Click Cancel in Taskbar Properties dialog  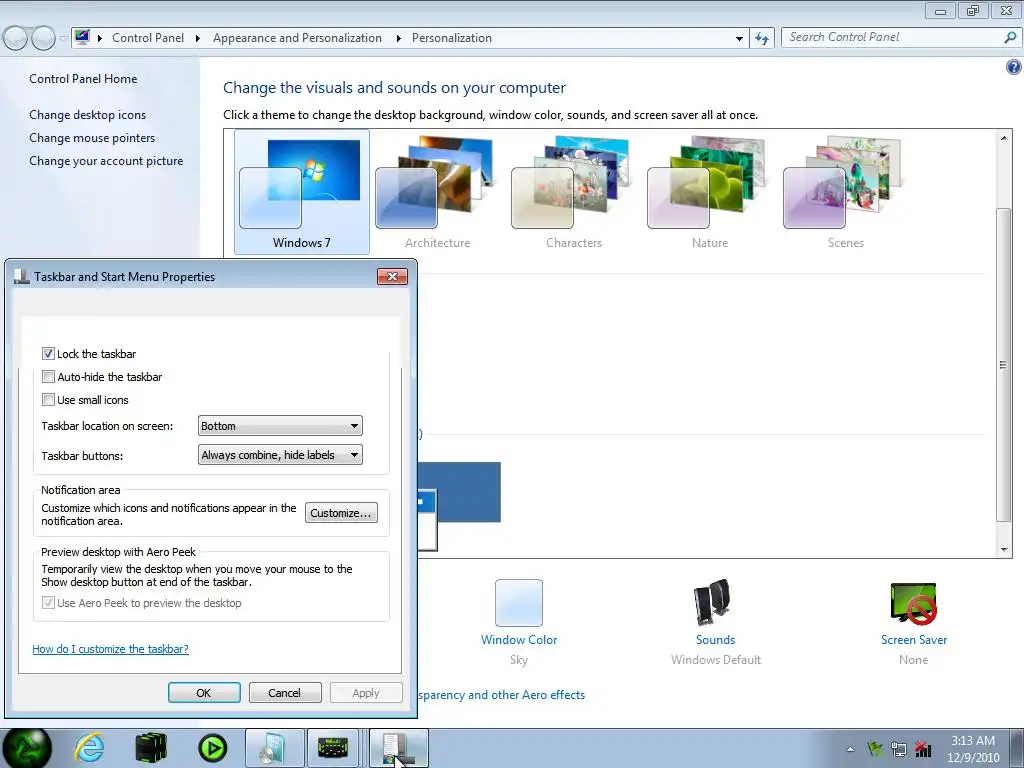(x=285, y=693)
